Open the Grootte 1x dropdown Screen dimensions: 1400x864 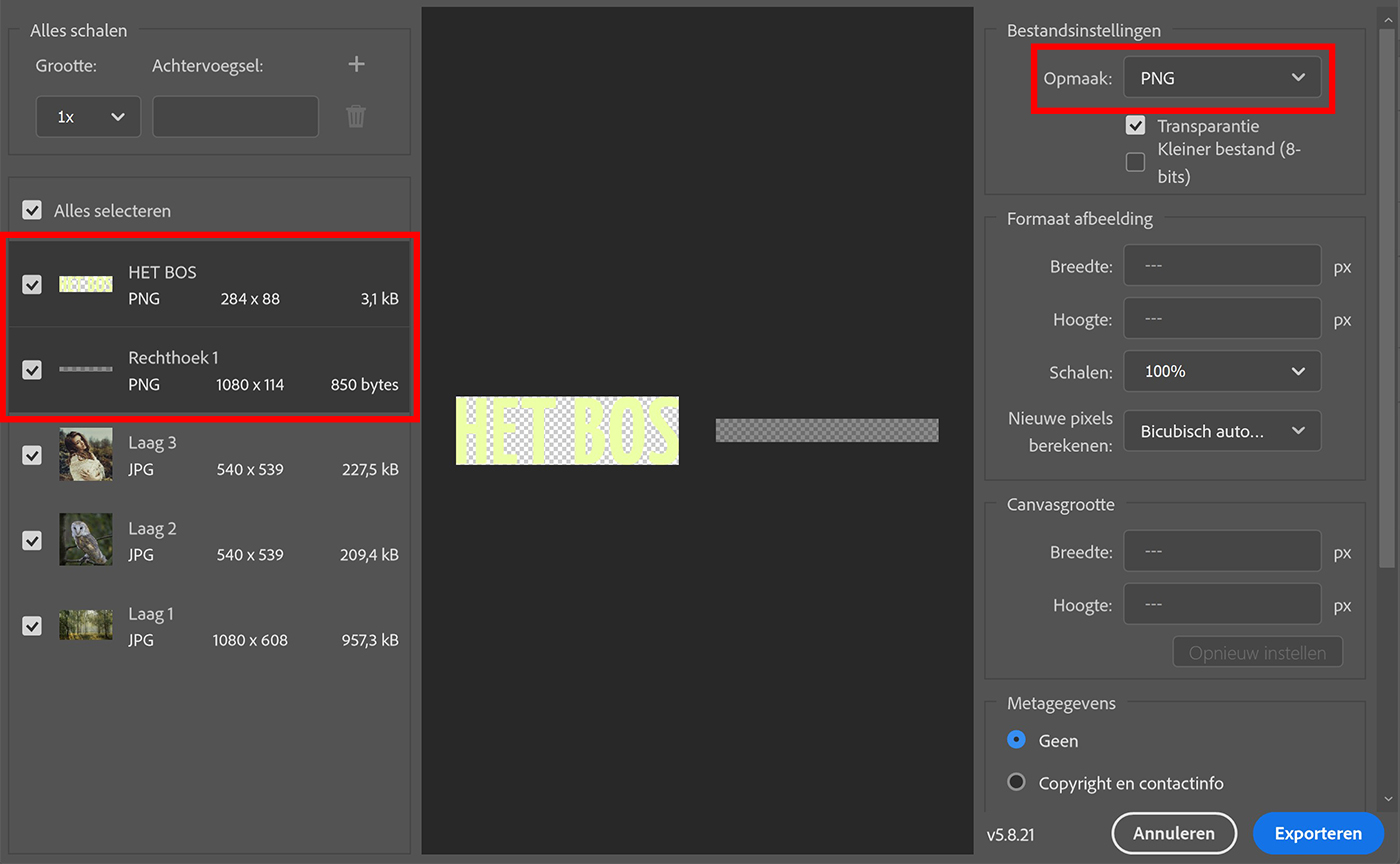click(88, 116)
